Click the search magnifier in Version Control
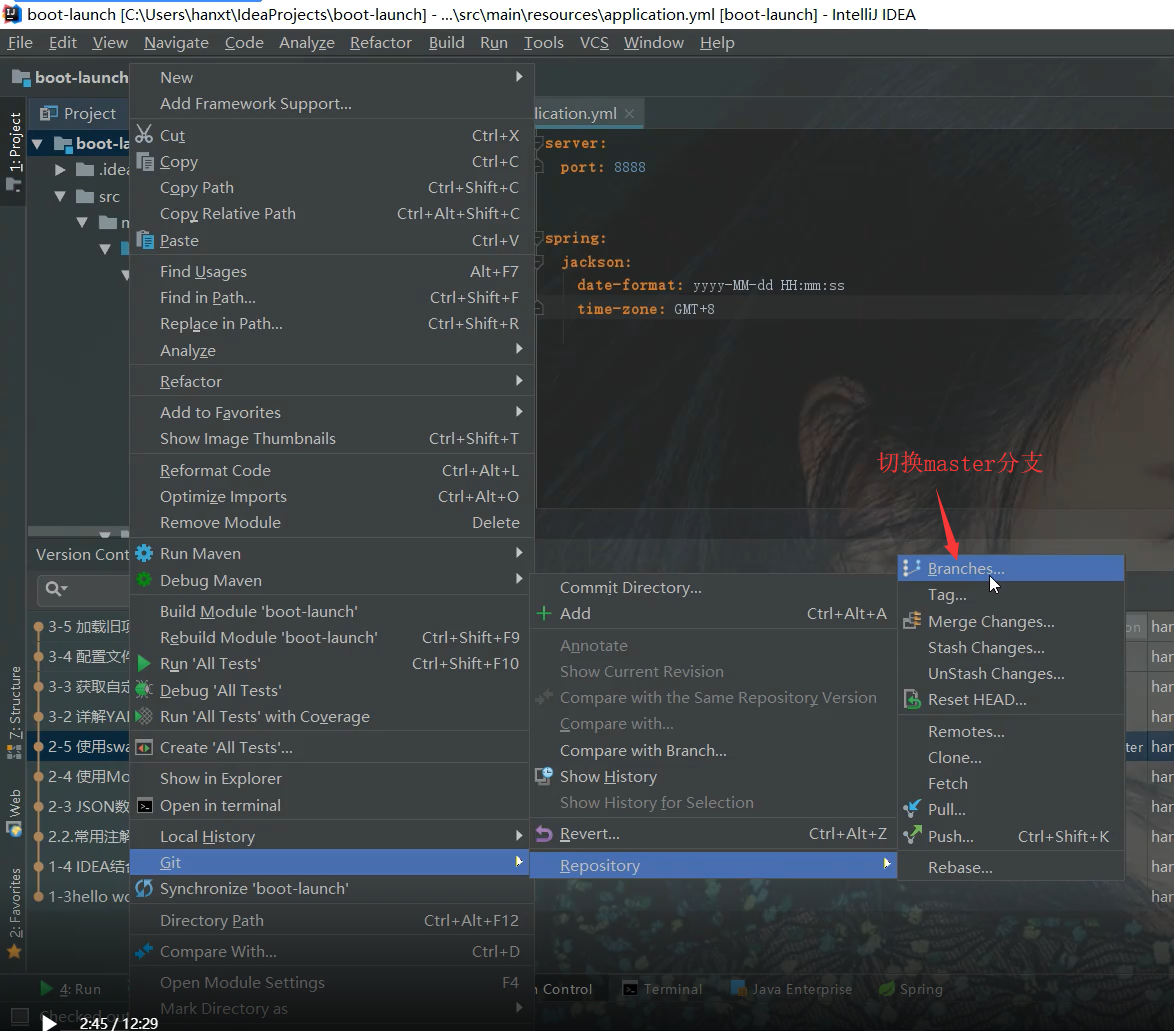 pos(55,589)
